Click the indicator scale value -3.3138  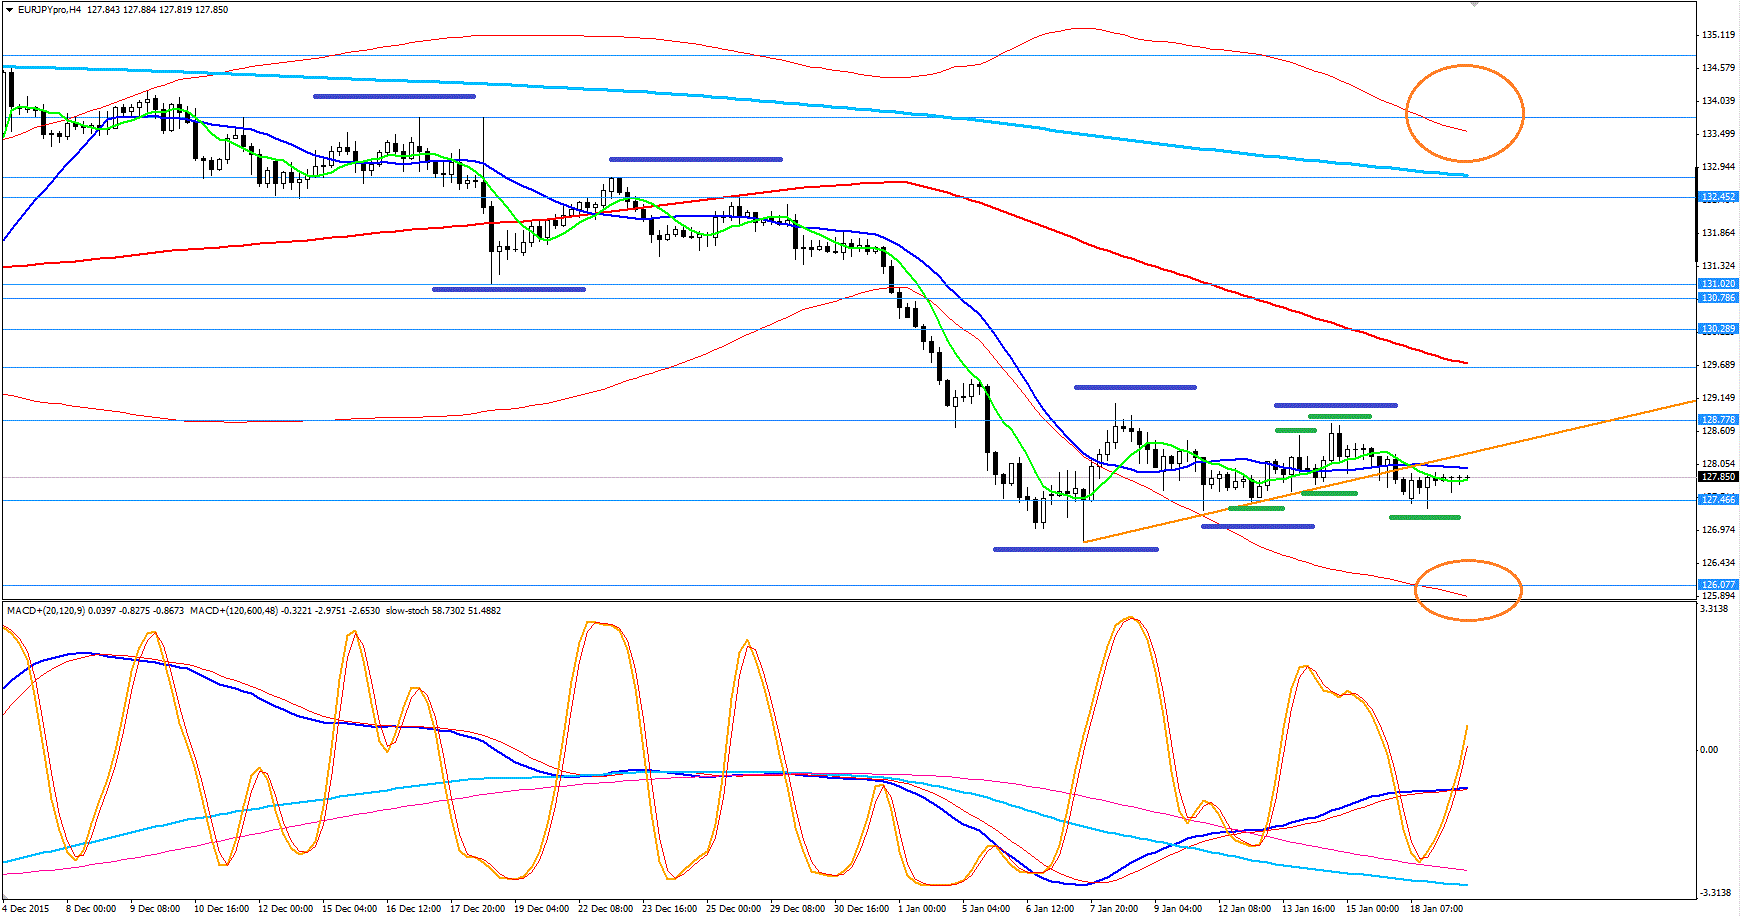[1714, 893]
